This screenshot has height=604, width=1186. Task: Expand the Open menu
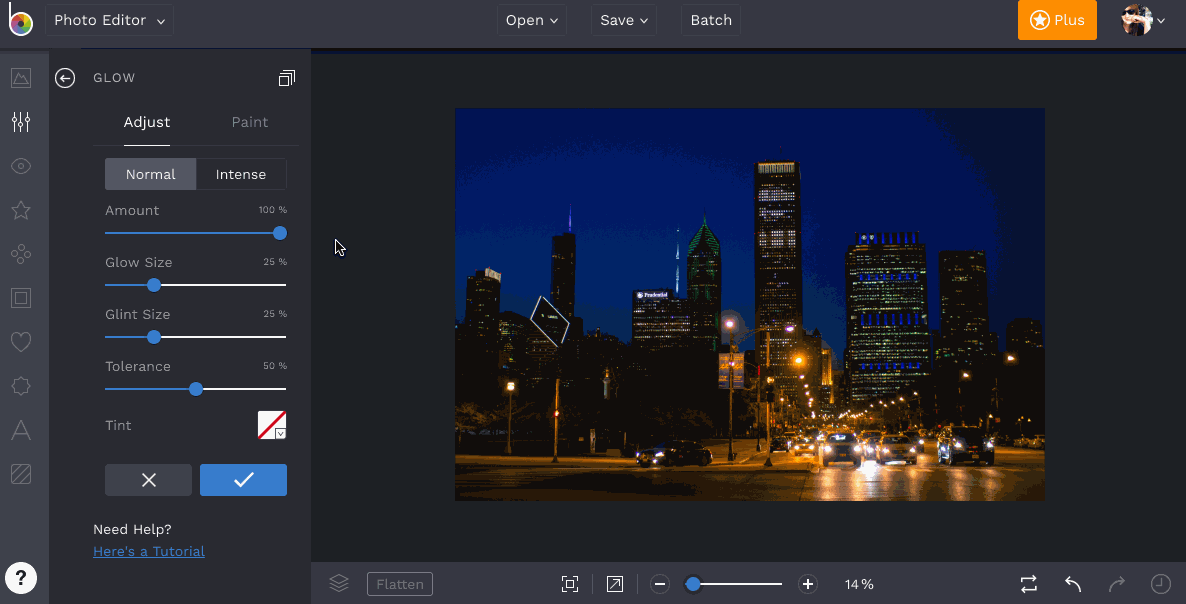click(532, 20)
